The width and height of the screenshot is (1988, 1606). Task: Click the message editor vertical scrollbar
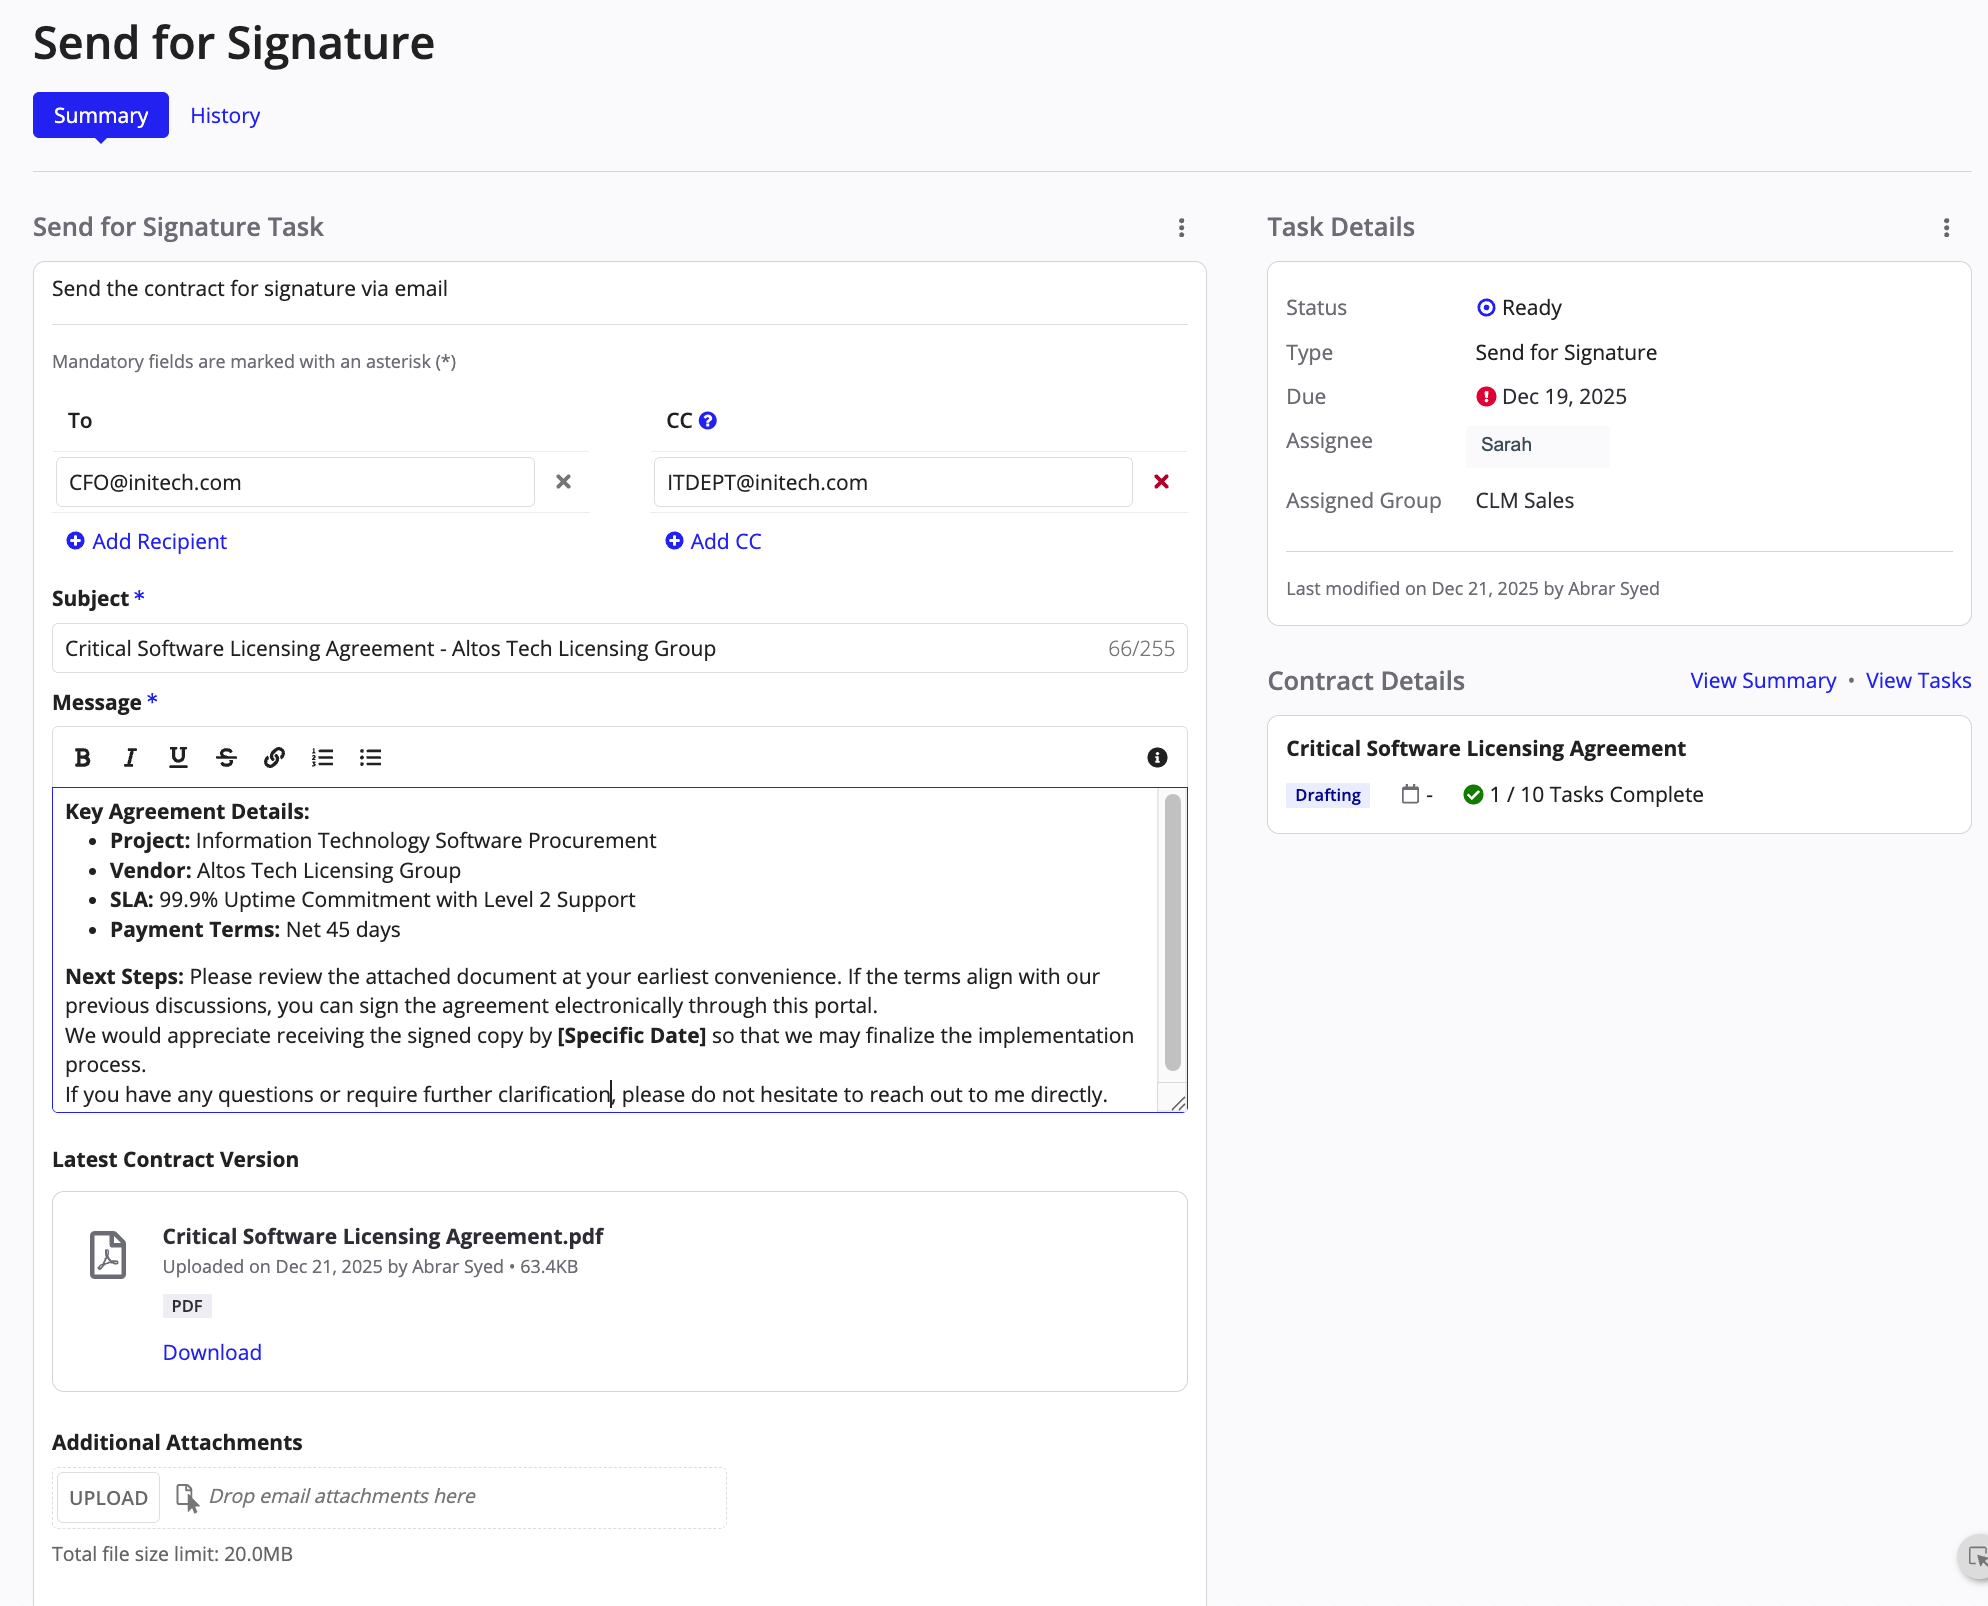(x=1173, y=932)
